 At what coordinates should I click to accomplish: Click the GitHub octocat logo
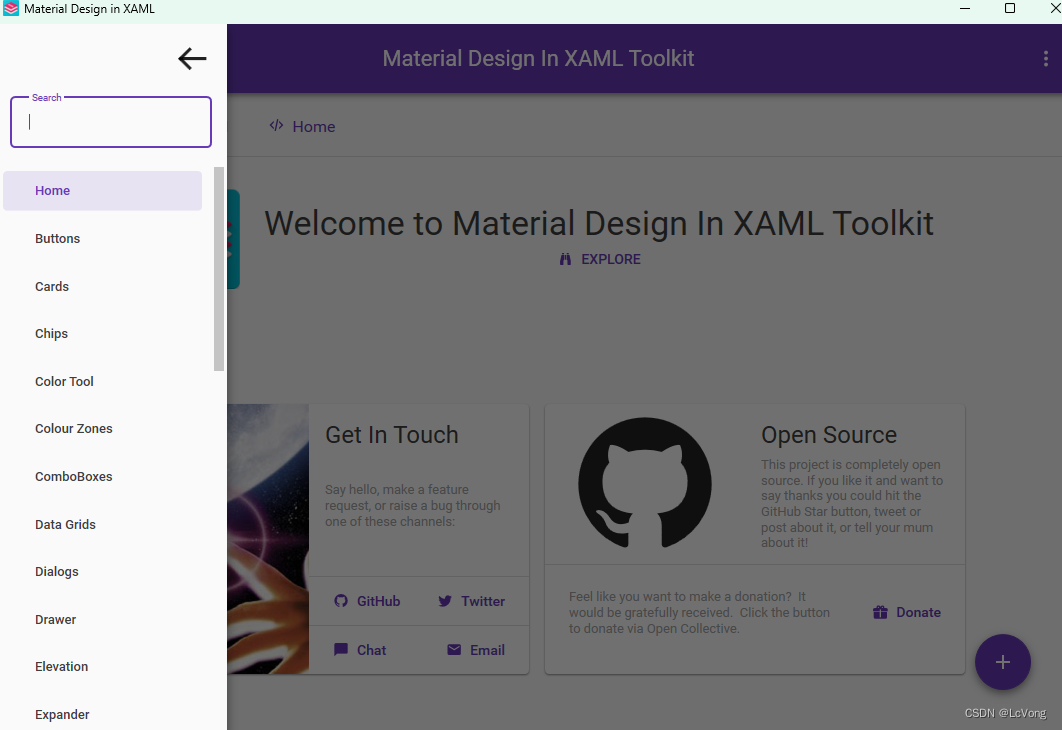tap(645, 484)
